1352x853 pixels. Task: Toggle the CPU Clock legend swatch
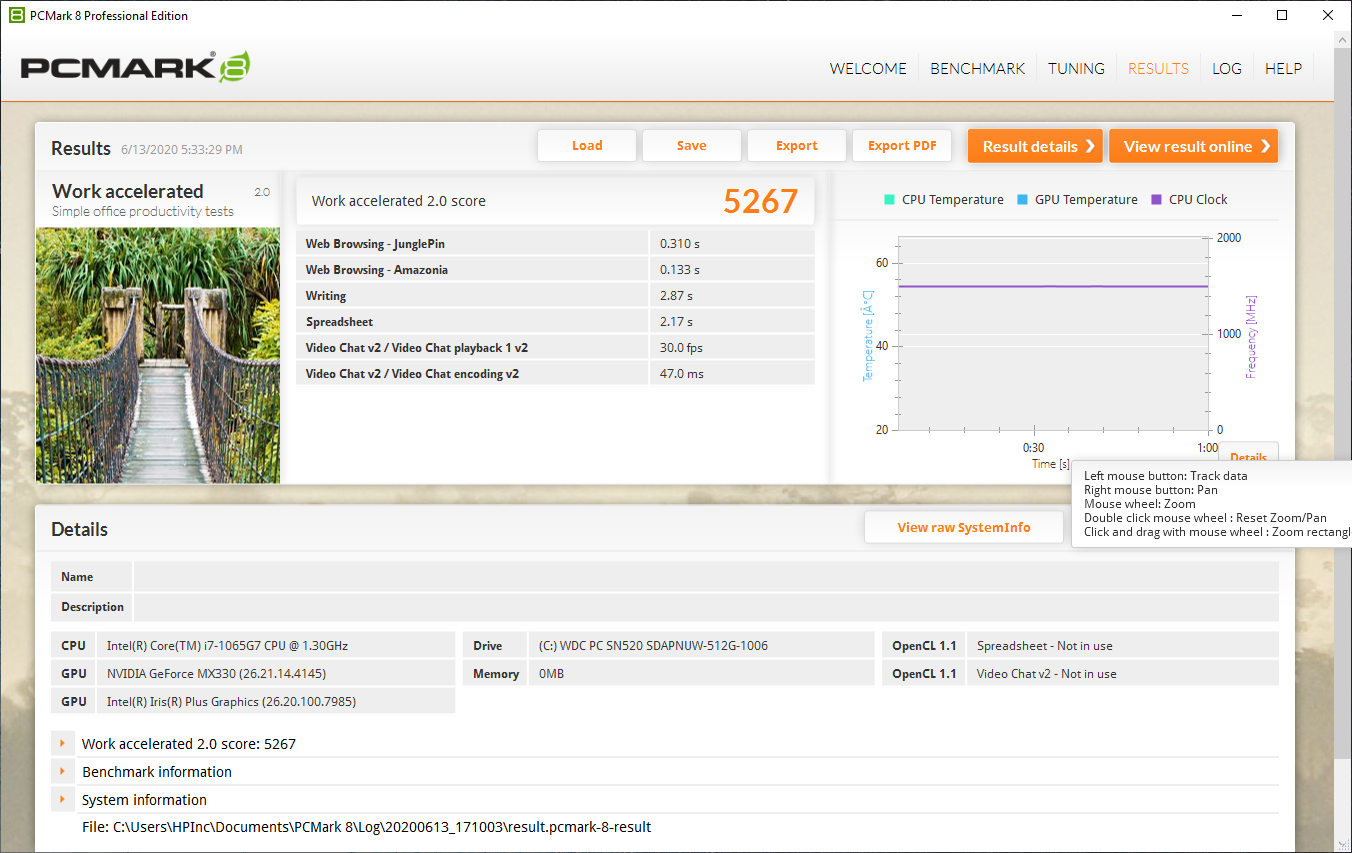click(1157, 199)
